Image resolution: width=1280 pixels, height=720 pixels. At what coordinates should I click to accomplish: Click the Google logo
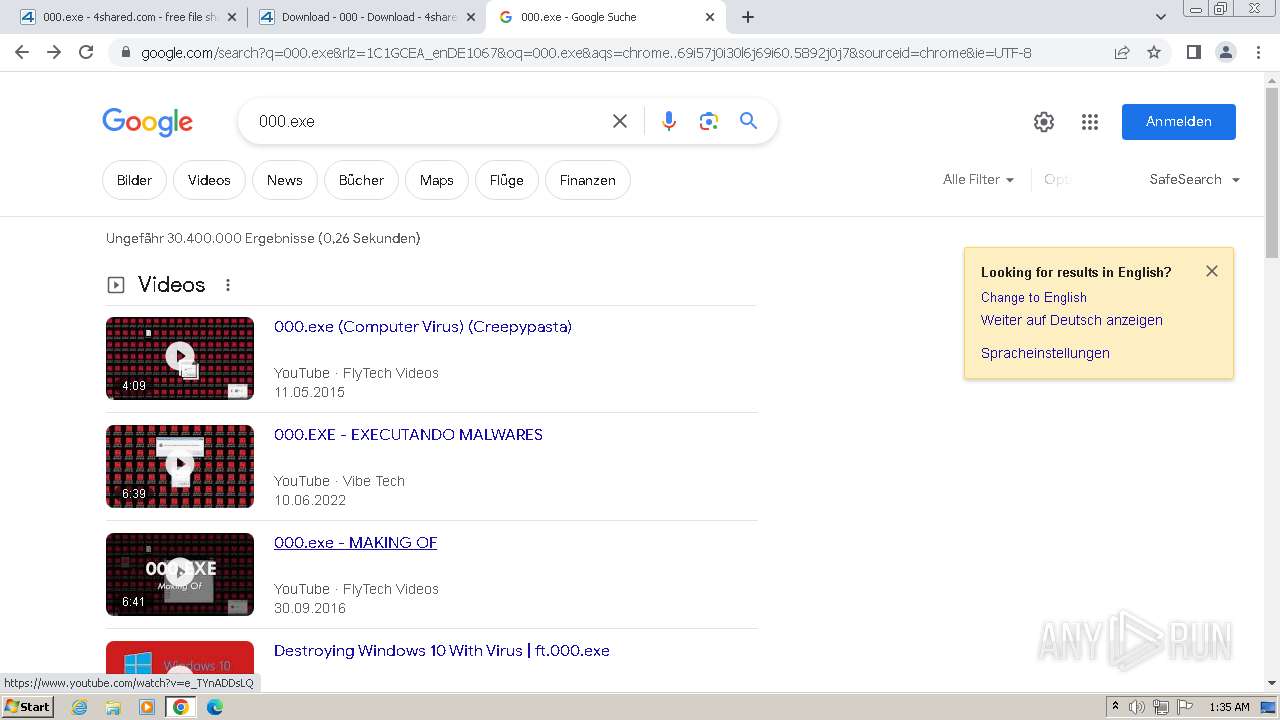coord(147,122)
